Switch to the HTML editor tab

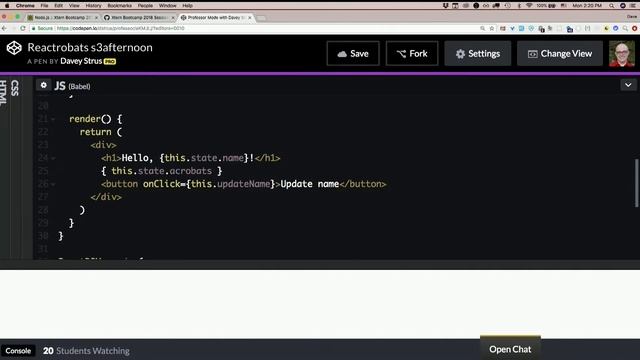[3, 92]
